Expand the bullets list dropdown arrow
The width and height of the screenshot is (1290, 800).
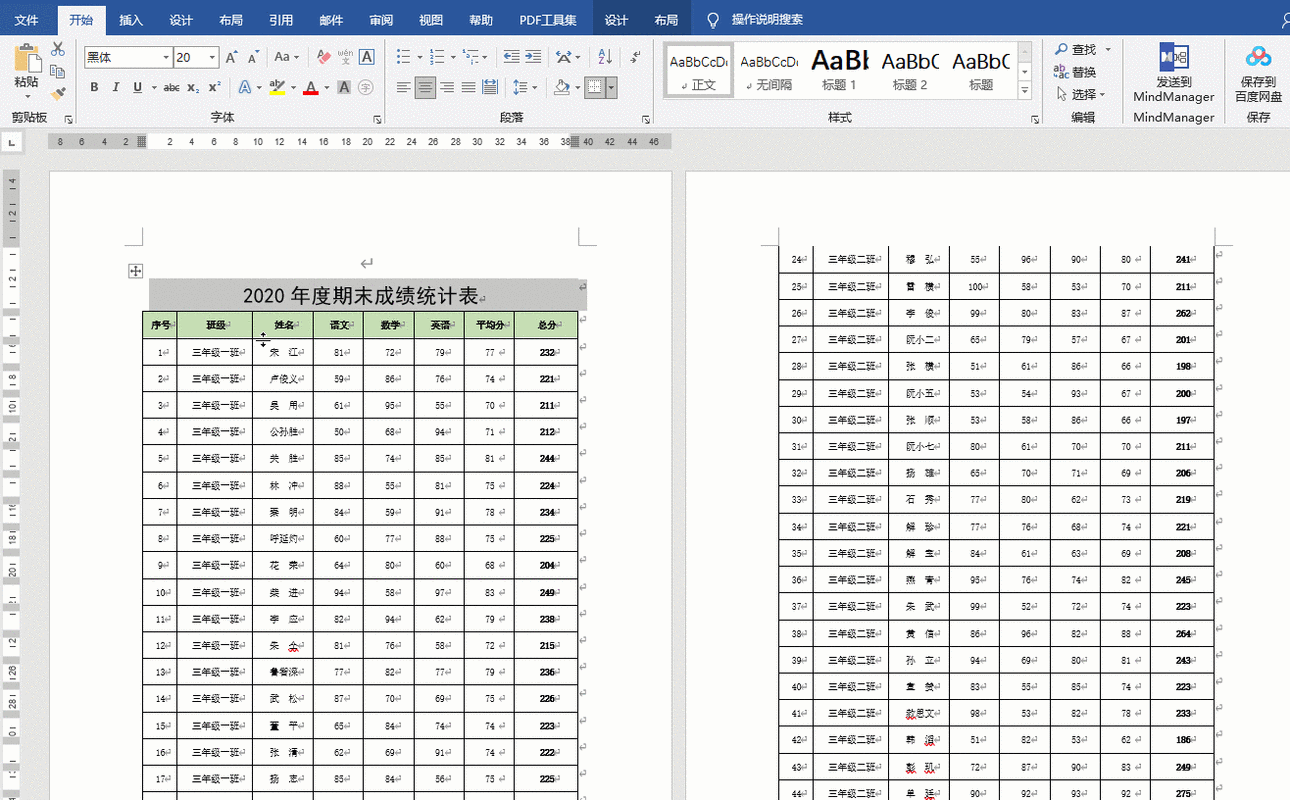(420, 57)
